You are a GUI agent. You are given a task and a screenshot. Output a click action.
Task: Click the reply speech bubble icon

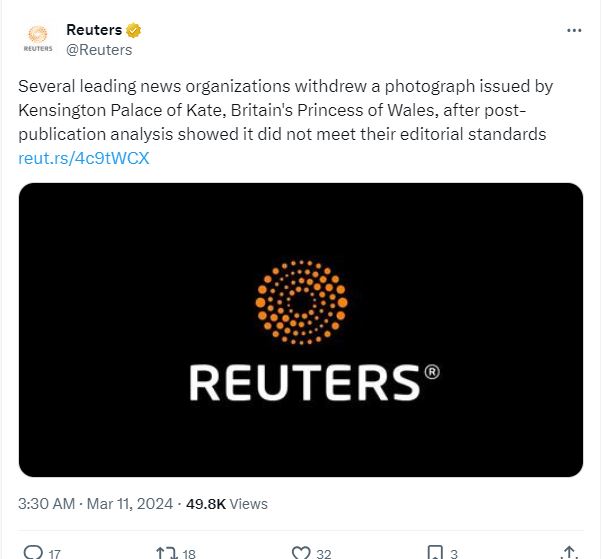pyautogui.click(x=32, y=551)
